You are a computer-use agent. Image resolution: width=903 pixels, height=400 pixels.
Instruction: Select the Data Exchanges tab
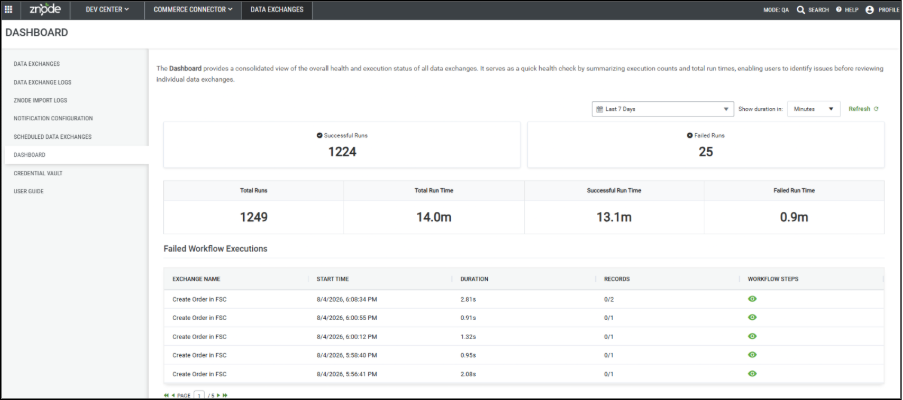tap(277, 10)
